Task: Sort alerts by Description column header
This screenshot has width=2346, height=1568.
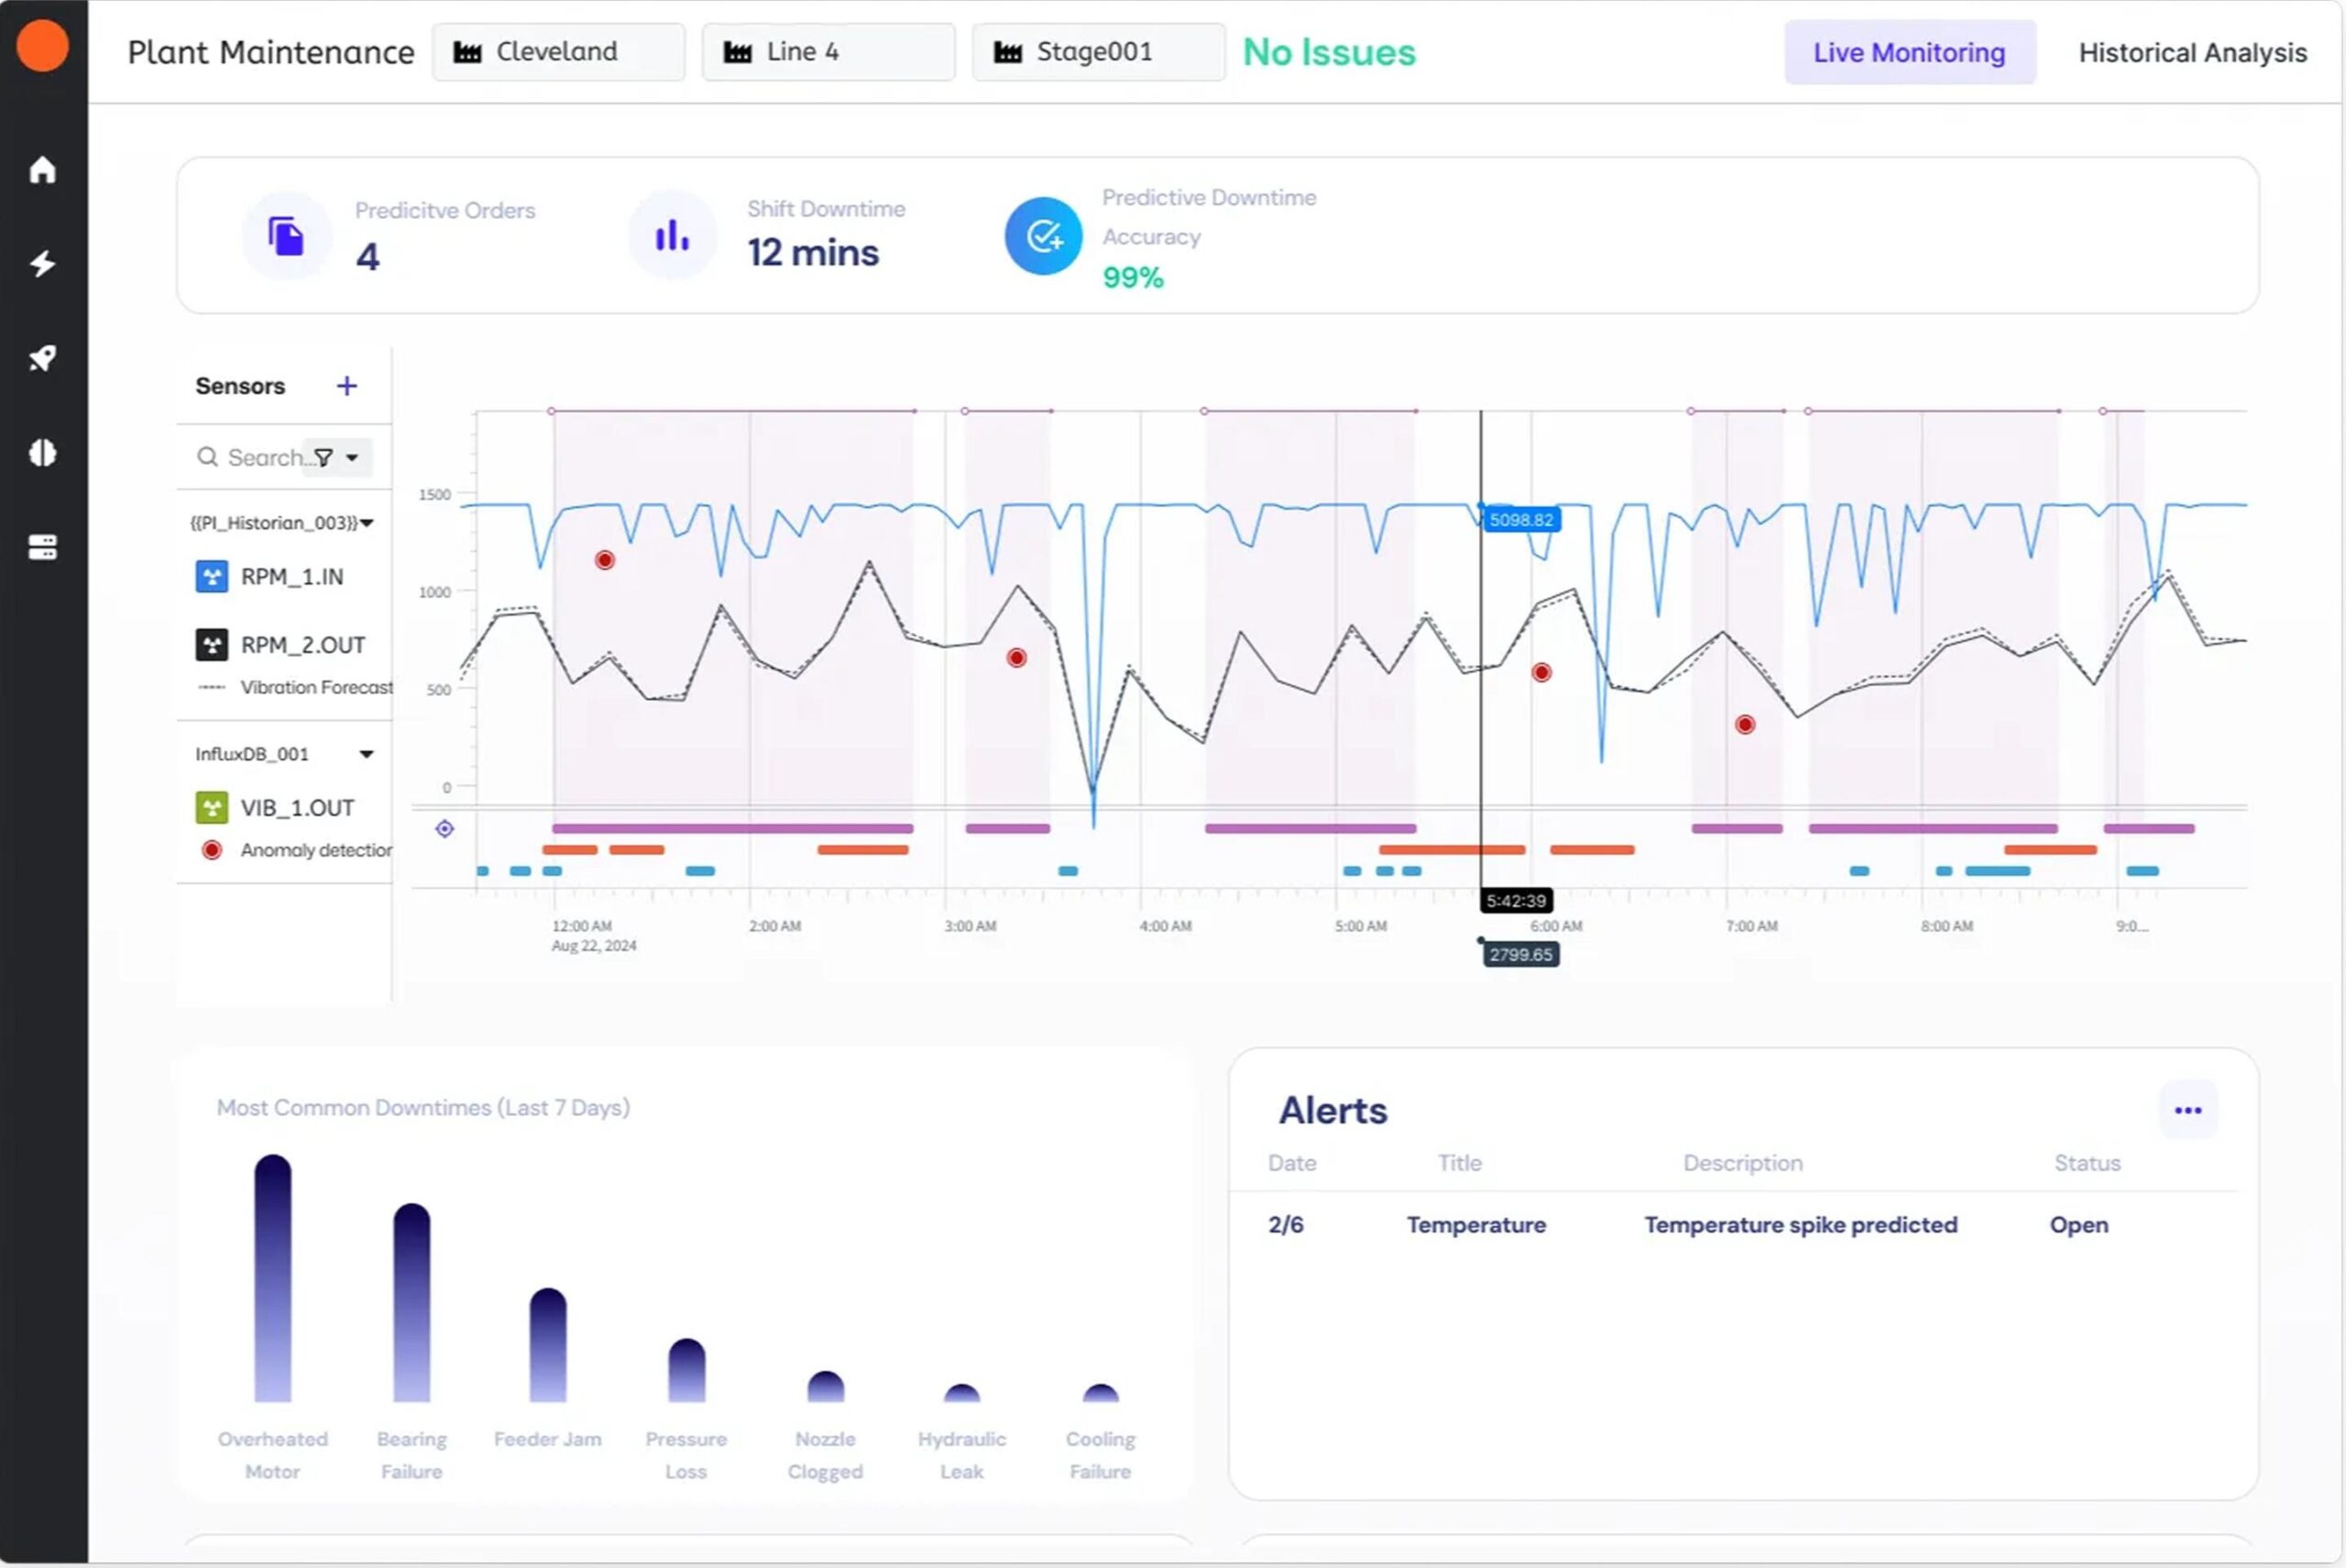Action: 1743,1163
